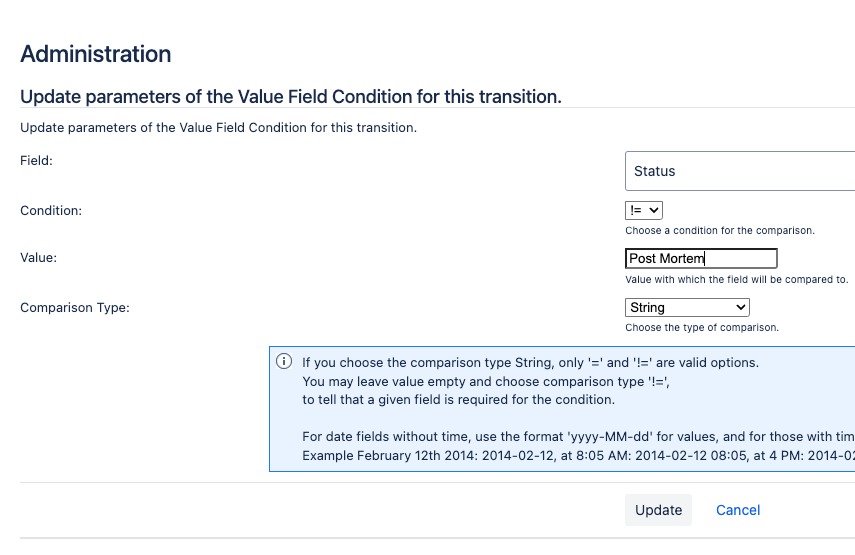Click the info icon in the blue message box
Viewport: 855px width, 555px height.
284,361
